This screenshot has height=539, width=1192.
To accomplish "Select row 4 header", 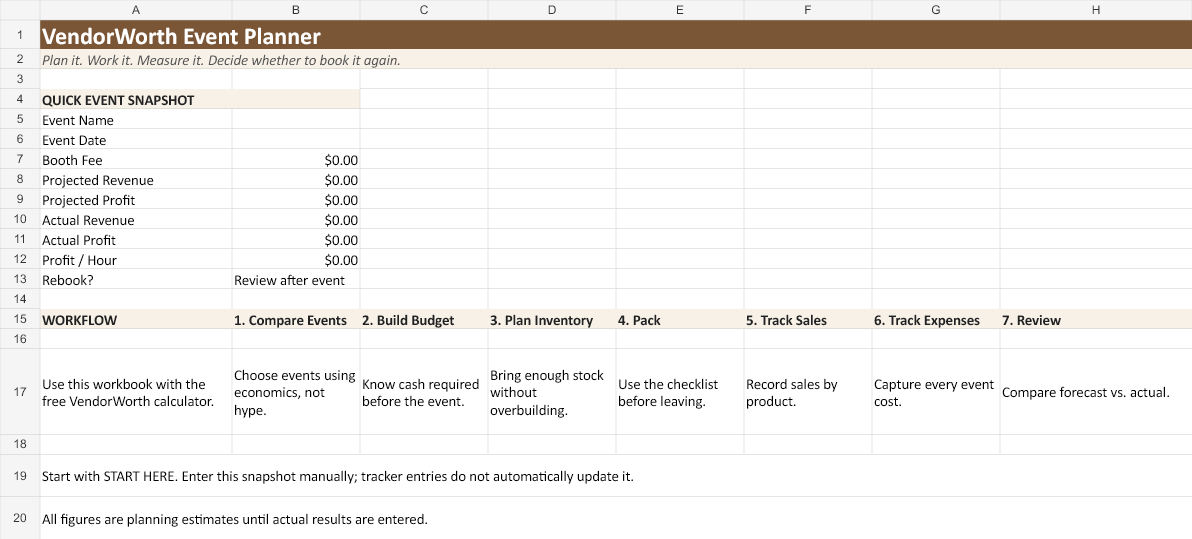I will point(20,100).
